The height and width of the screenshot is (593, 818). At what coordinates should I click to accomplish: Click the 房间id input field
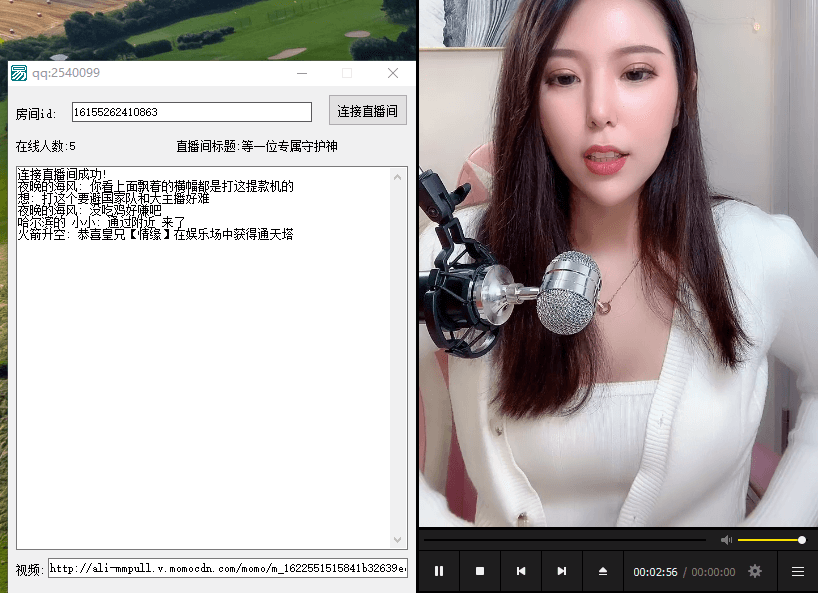pyautogui.click(x=193, y=111)
